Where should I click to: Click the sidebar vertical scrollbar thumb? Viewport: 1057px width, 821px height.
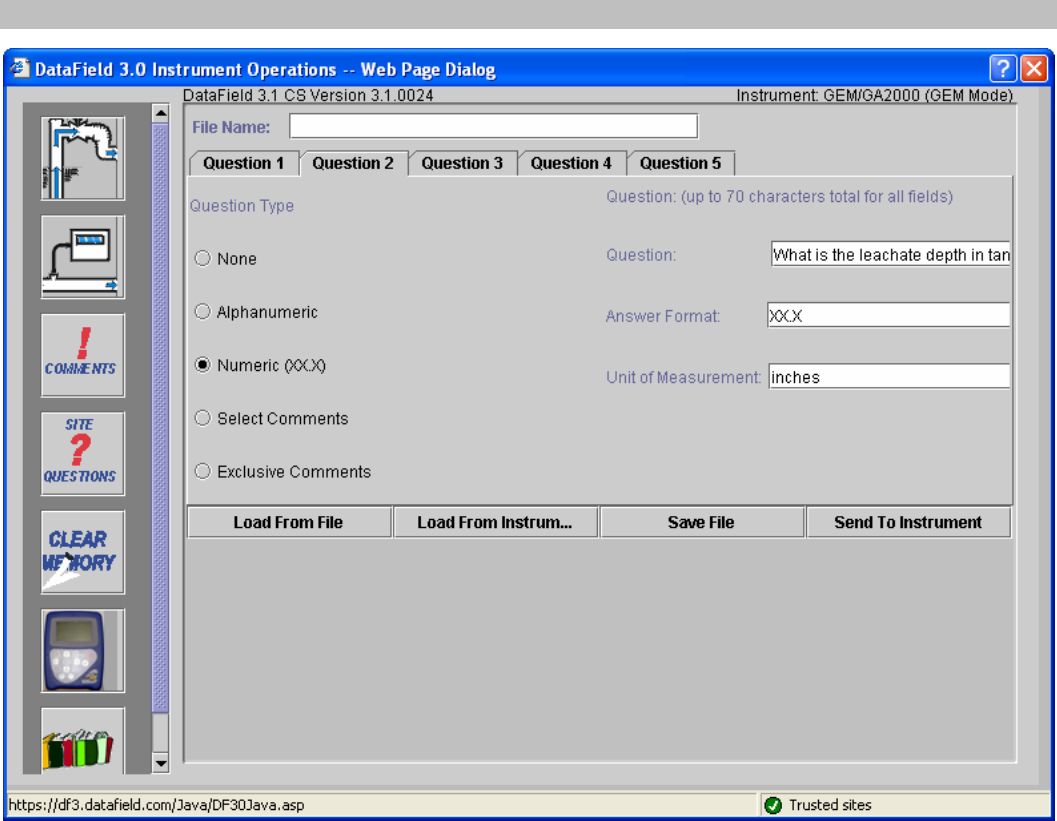click(x=160, y=418)
